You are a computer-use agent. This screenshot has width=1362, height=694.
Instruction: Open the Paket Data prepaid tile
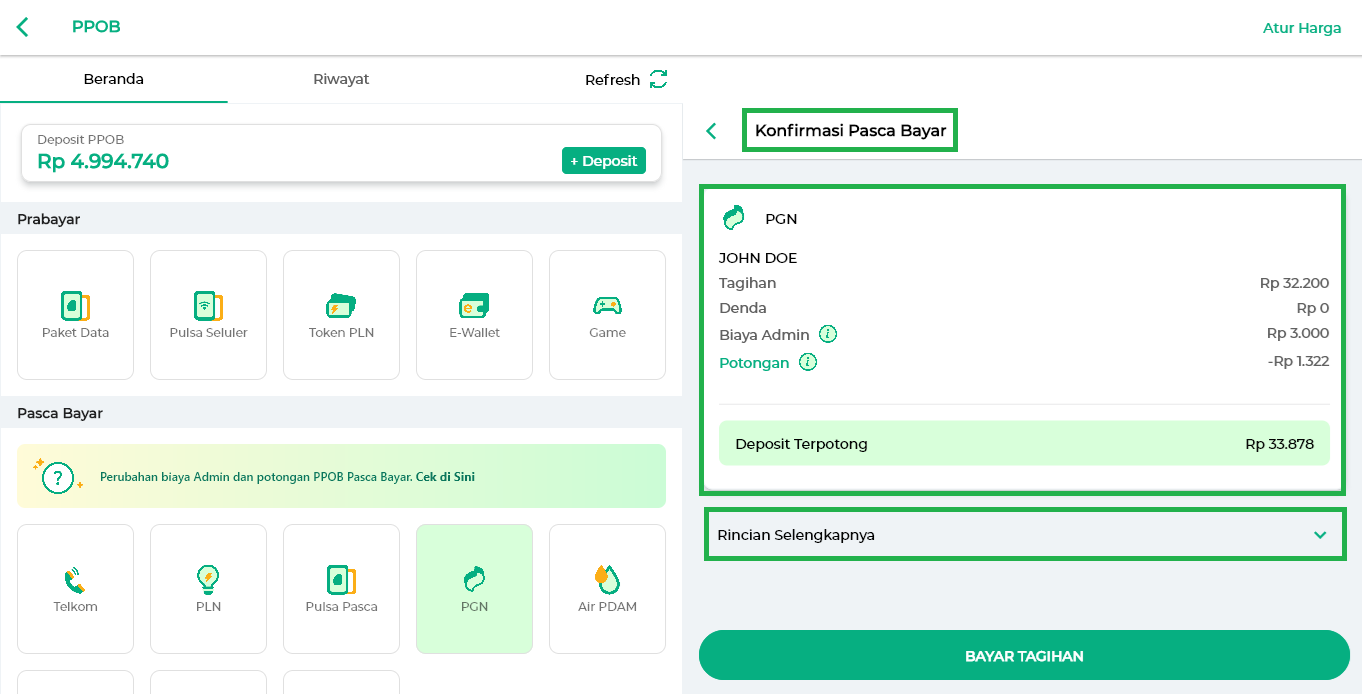click(x=75, y=315)
